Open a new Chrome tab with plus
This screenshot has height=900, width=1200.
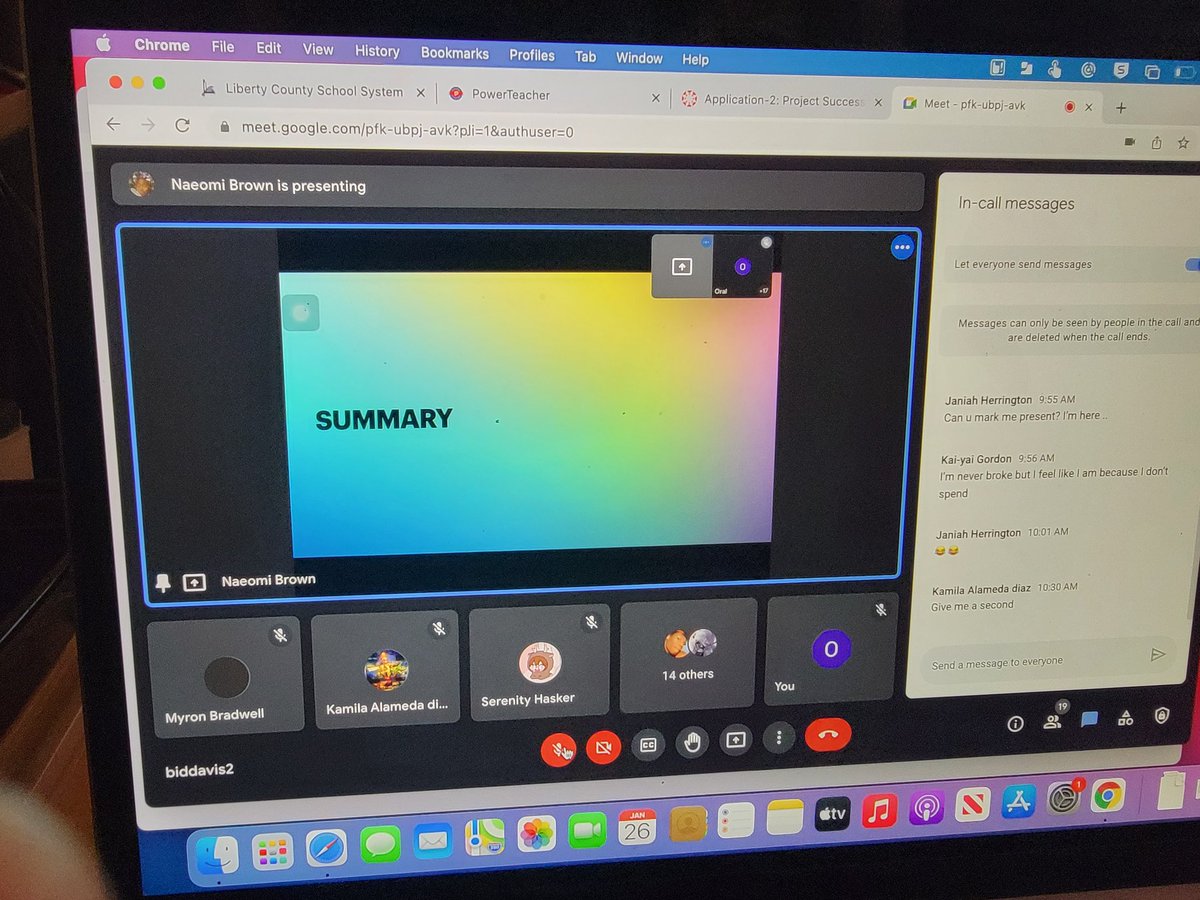pyautogui.click(x=1121, y=107)
